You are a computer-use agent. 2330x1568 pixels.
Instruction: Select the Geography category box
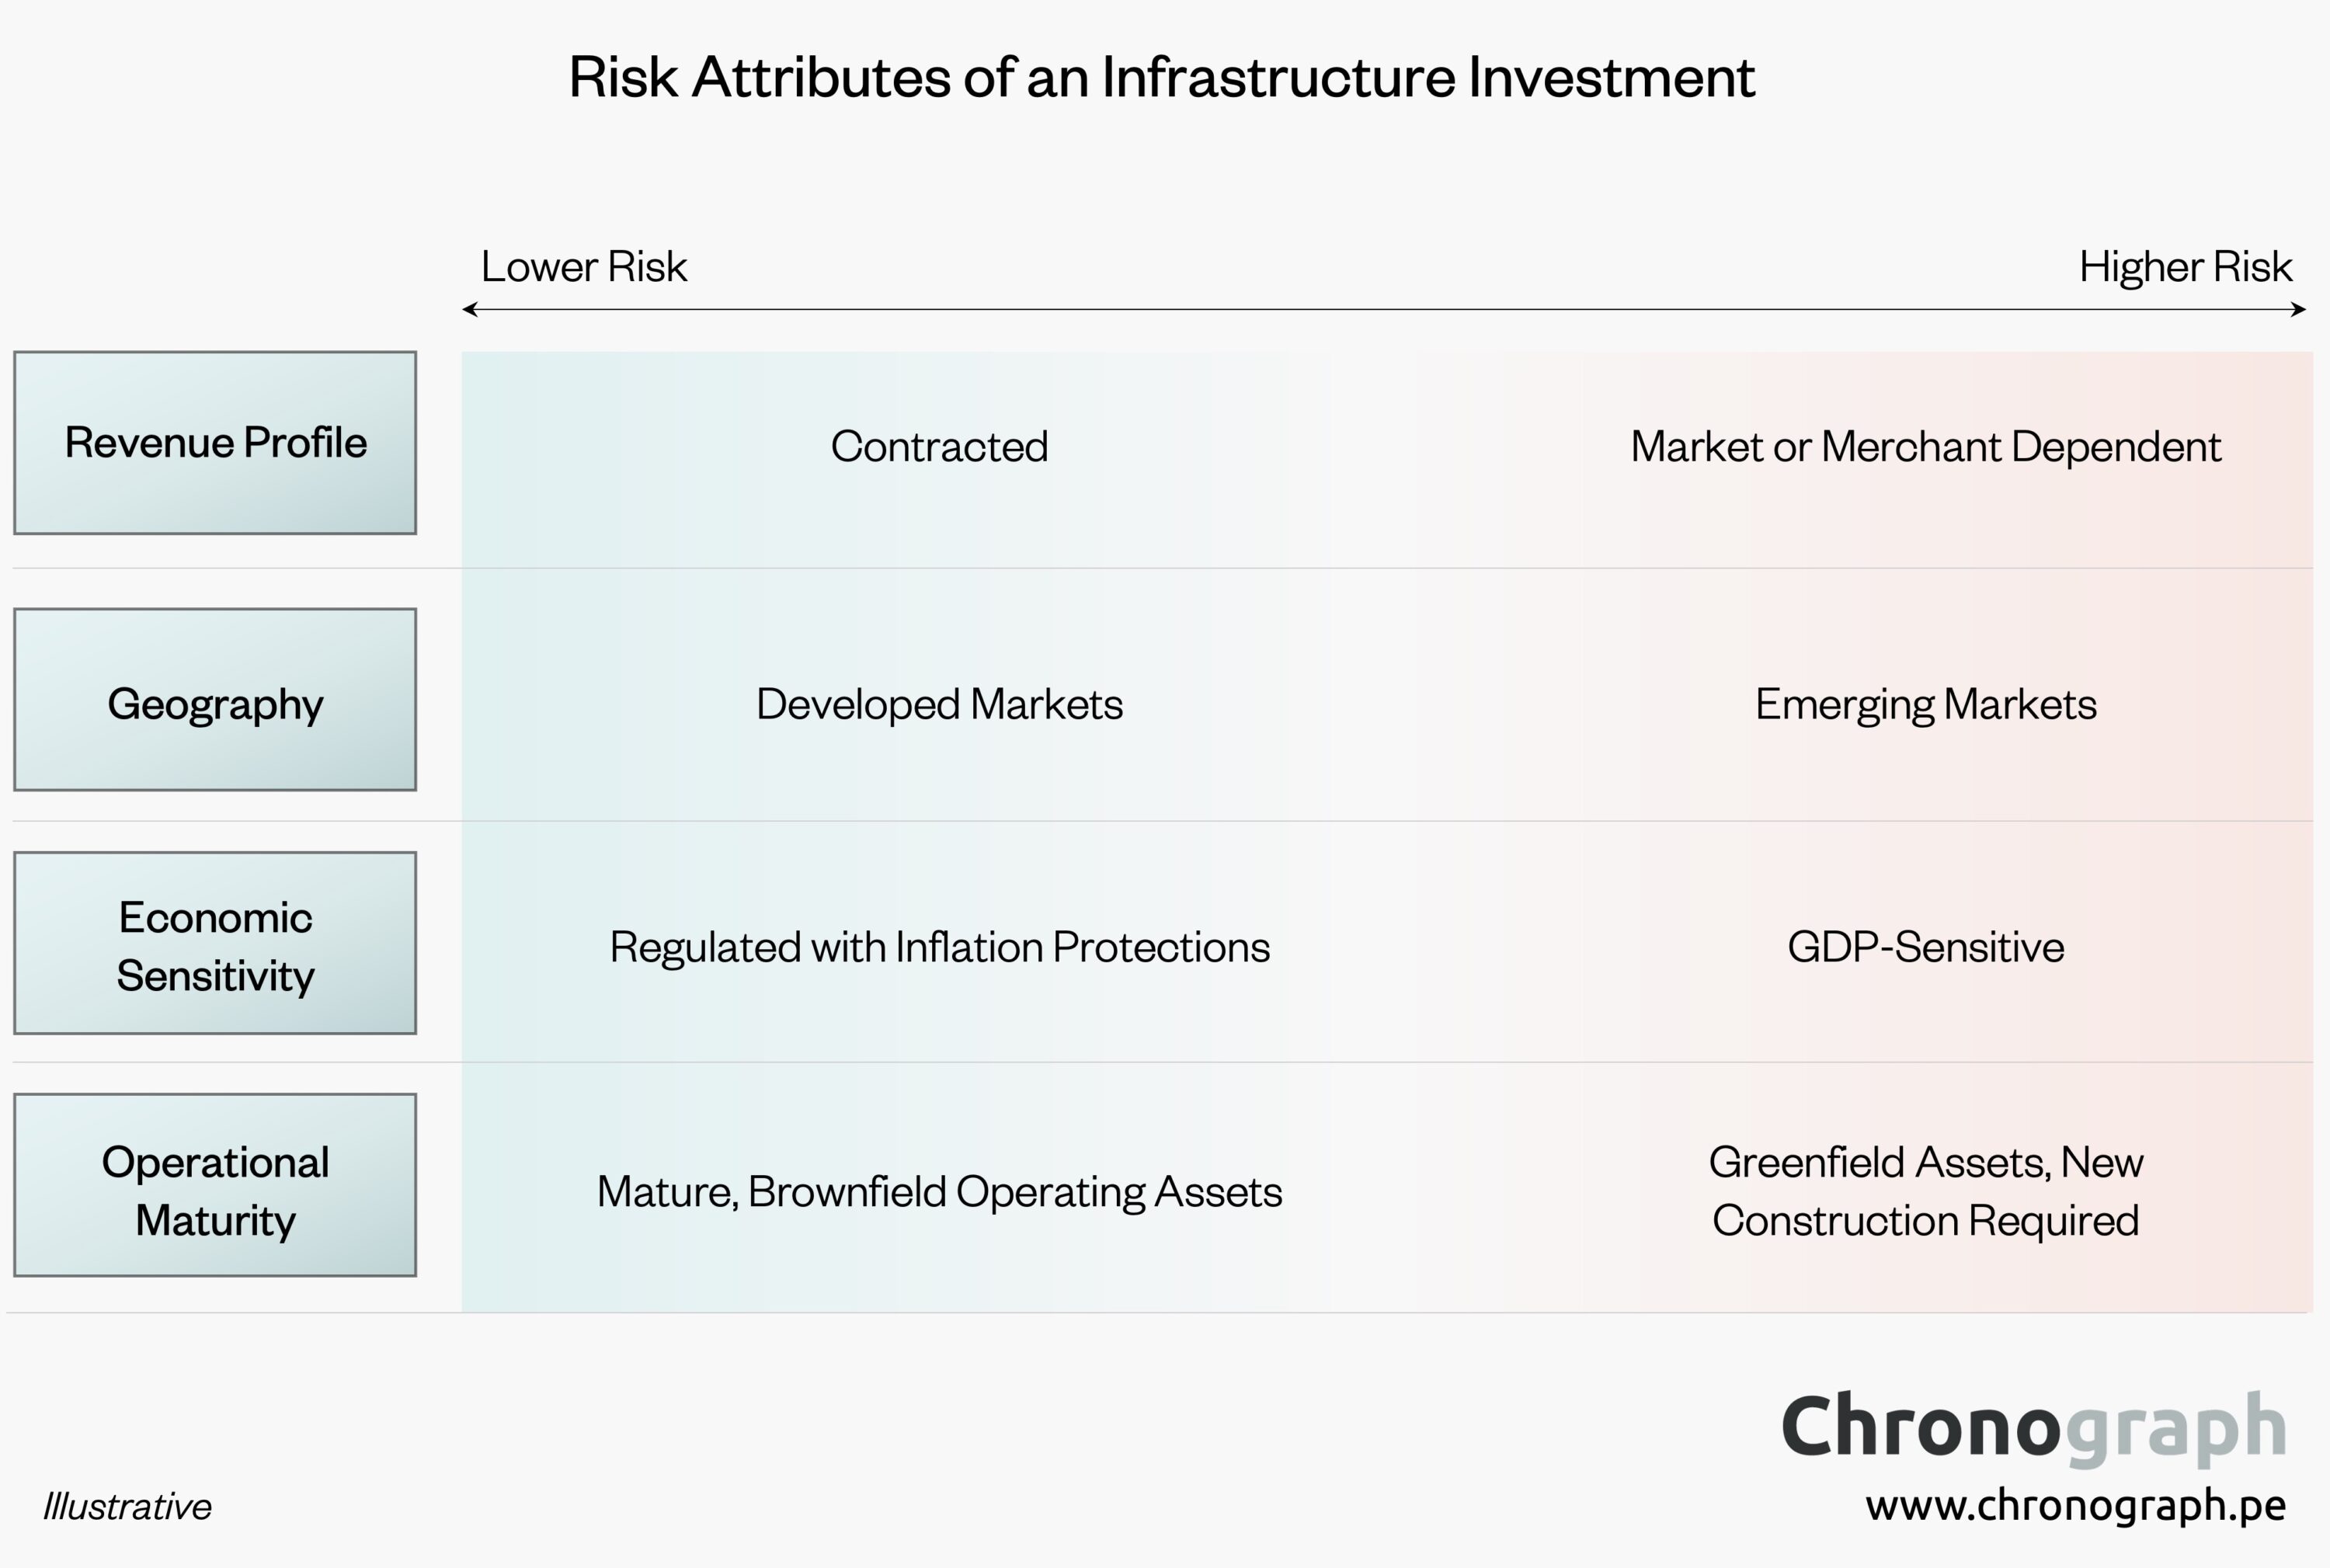(215, 700)
